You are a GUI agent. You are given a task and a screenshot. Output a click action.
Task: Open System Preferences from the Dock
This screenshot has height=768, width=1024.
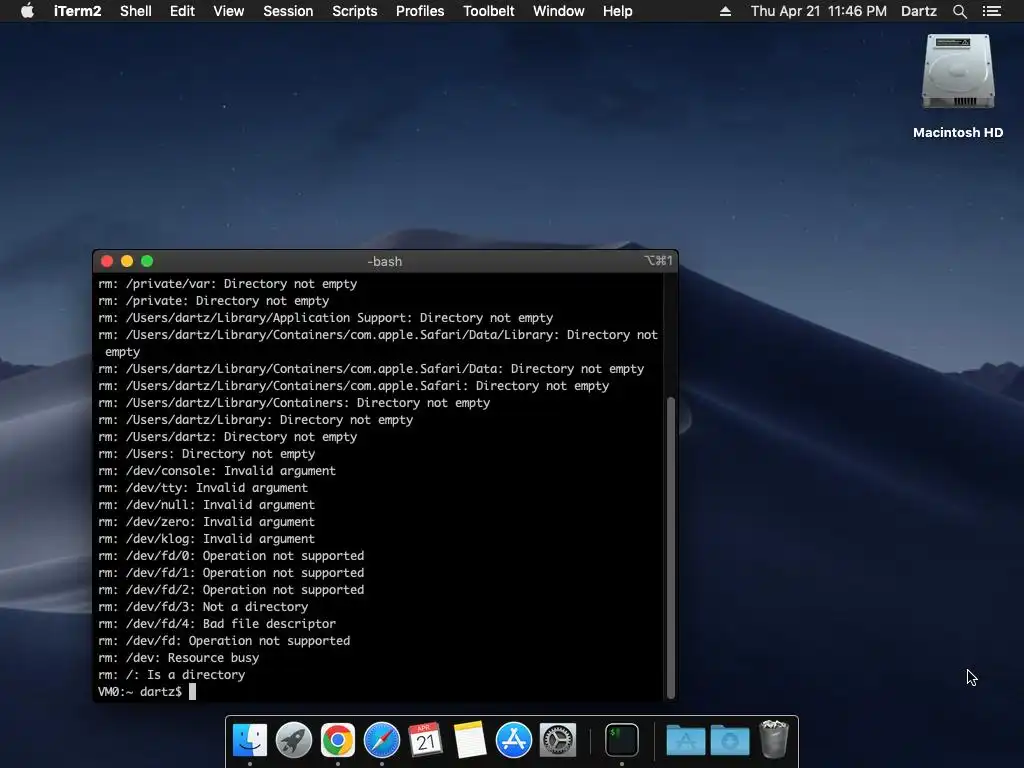click(x=557, y=740)
